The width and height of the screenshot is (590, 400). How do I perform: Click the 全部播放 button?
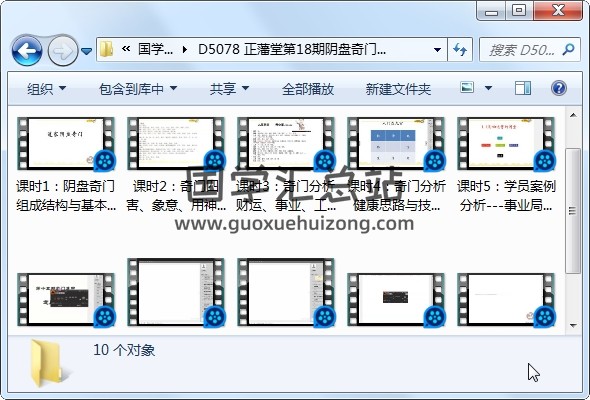point(308,89)
